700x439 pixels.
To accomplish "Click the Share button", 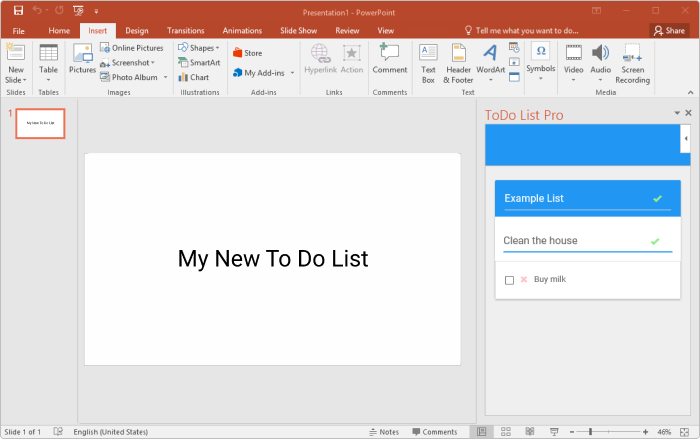I will coord(669,31).
